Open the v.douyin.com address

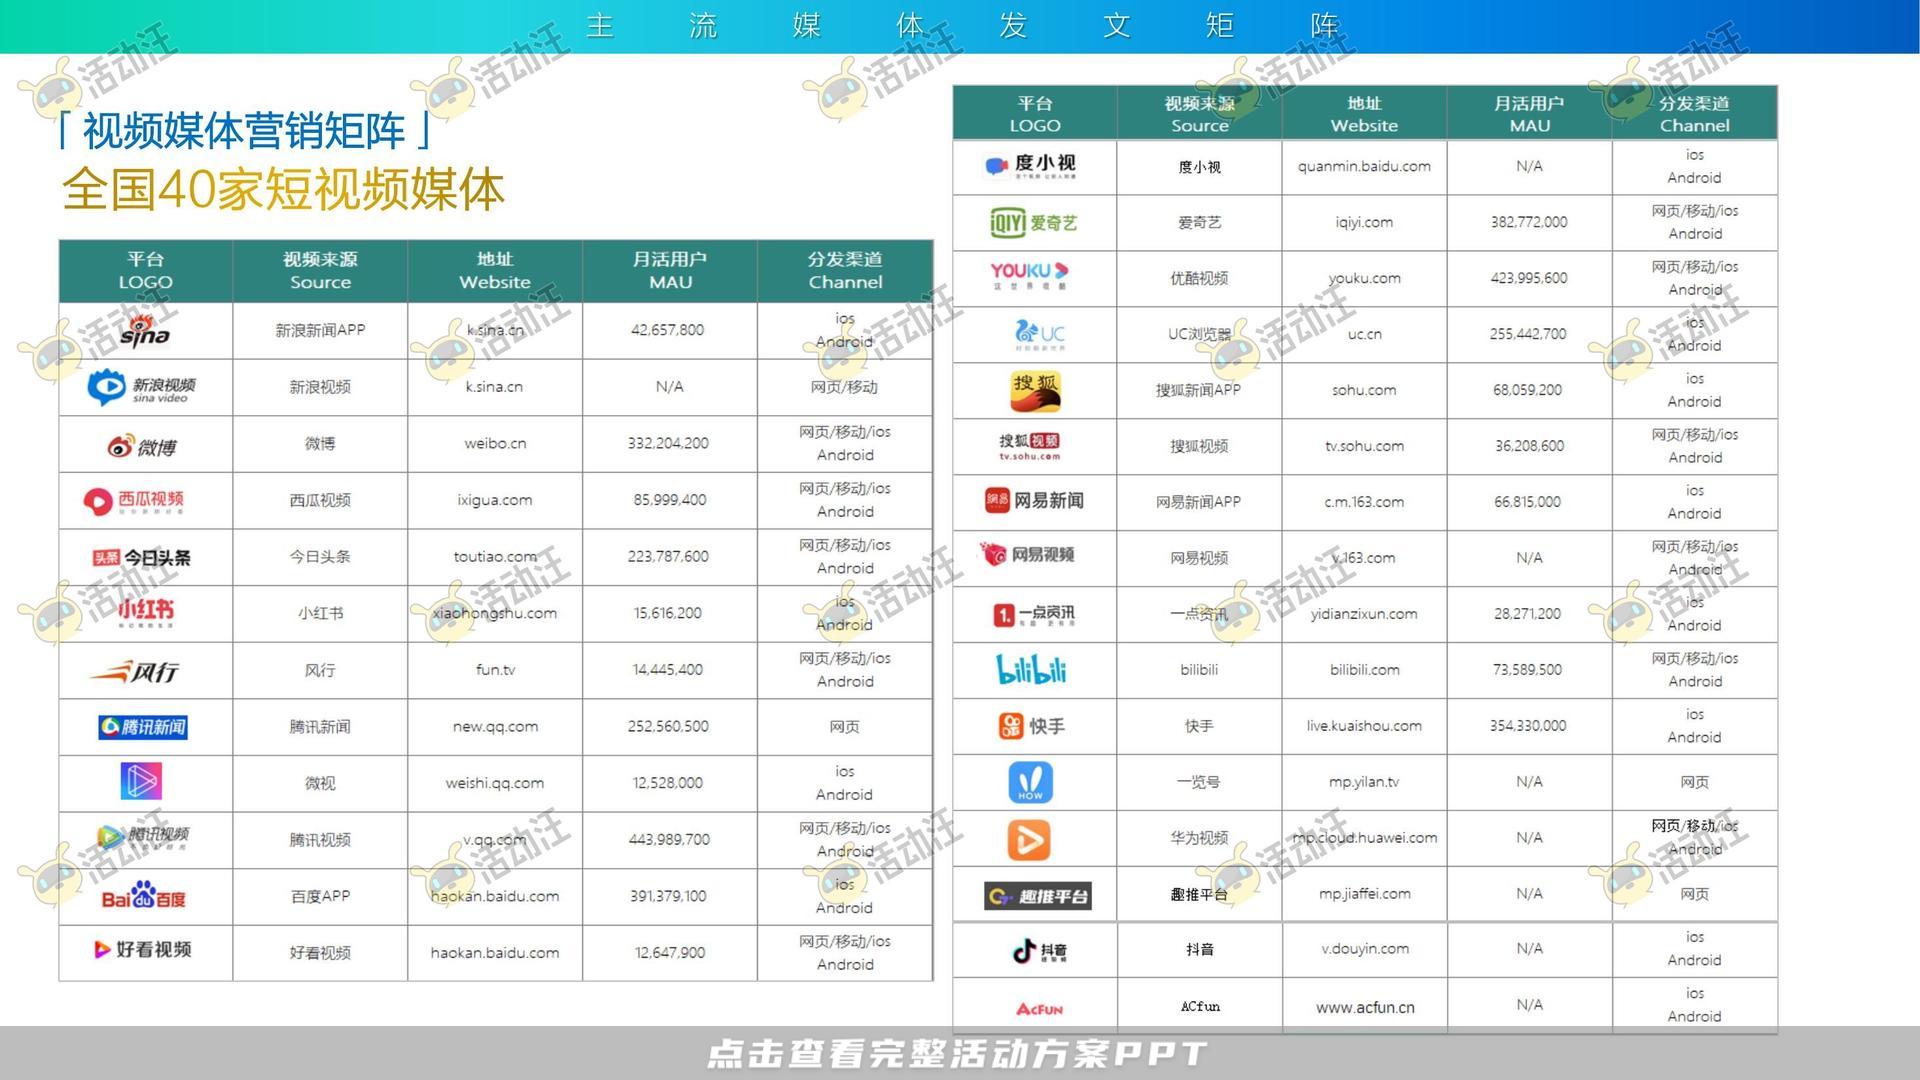point(1365,949)
